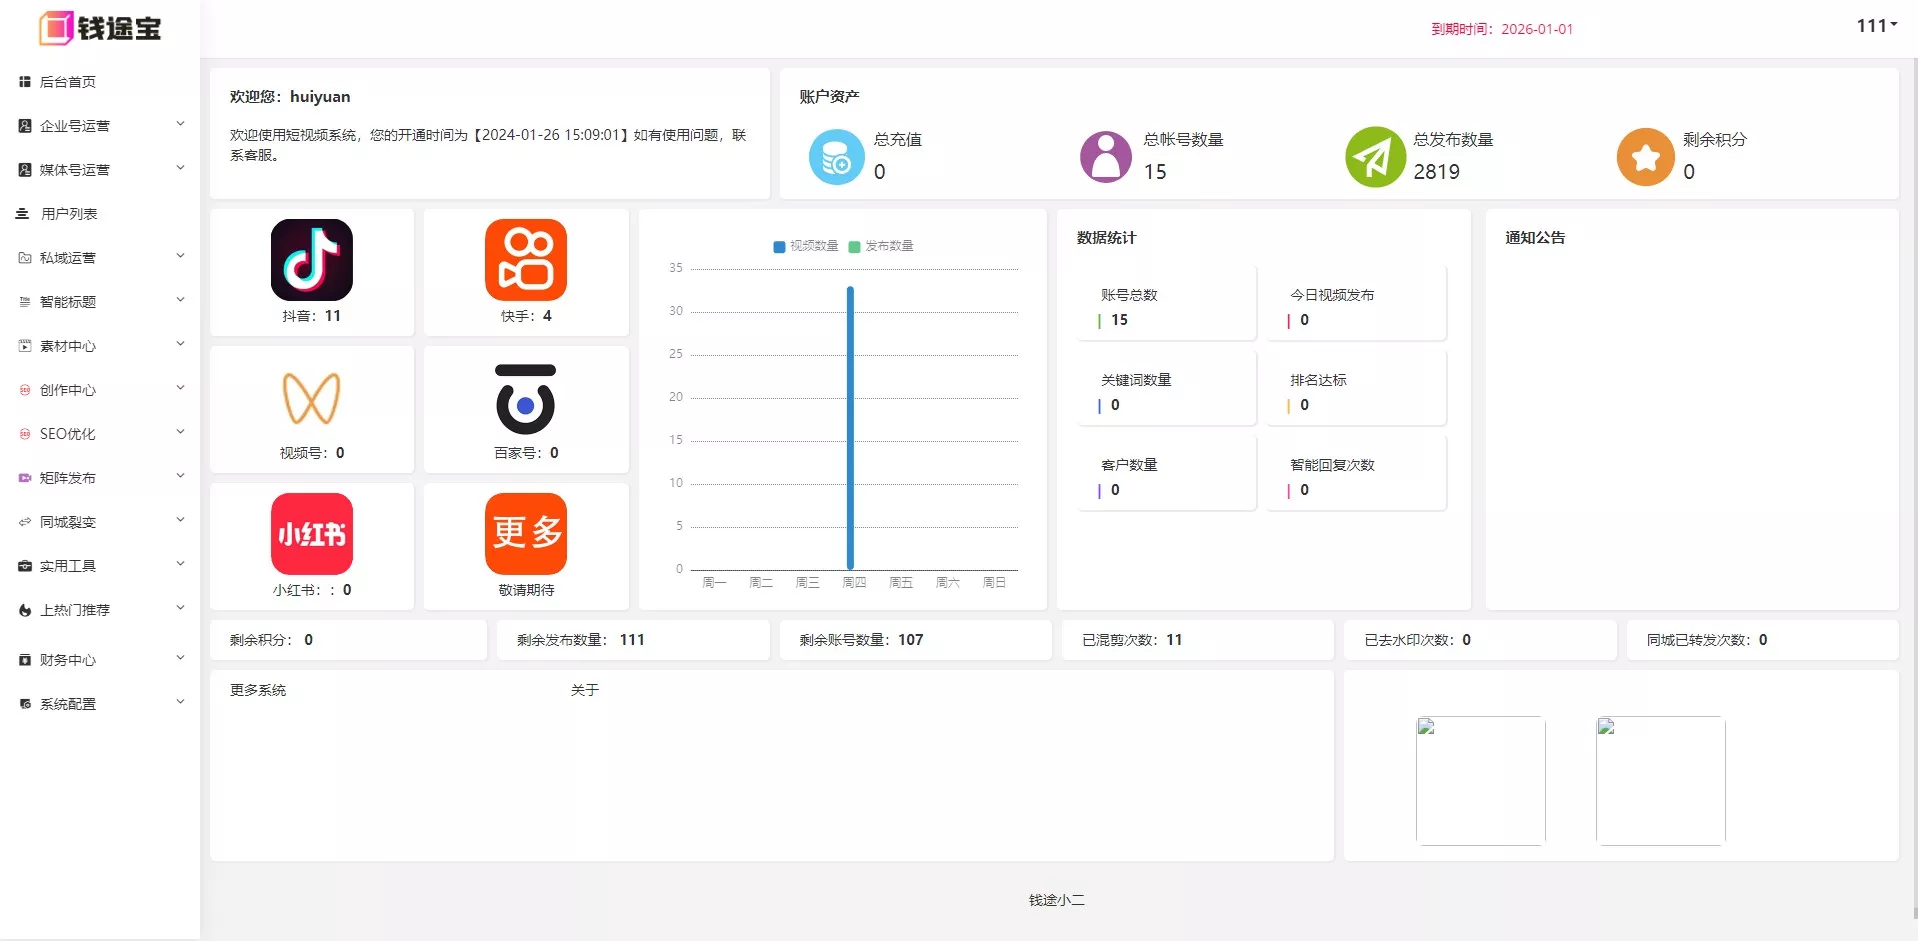
Task: Click the Baijiahao platform icon
Action: pos(526,398)
